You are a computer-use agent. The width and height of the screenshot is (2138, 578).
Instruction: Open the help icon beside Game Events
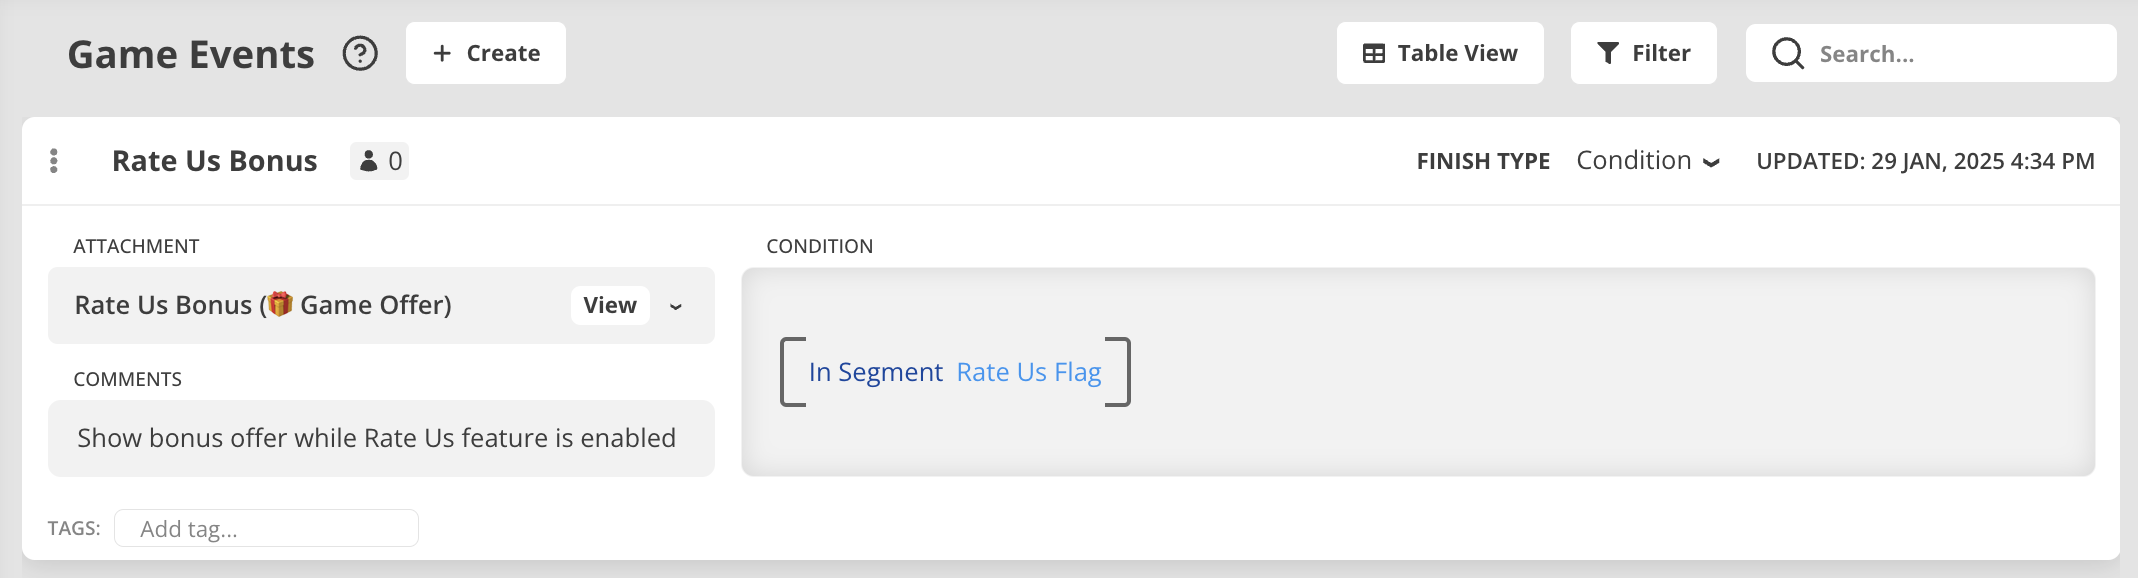(x=360, y=53)
